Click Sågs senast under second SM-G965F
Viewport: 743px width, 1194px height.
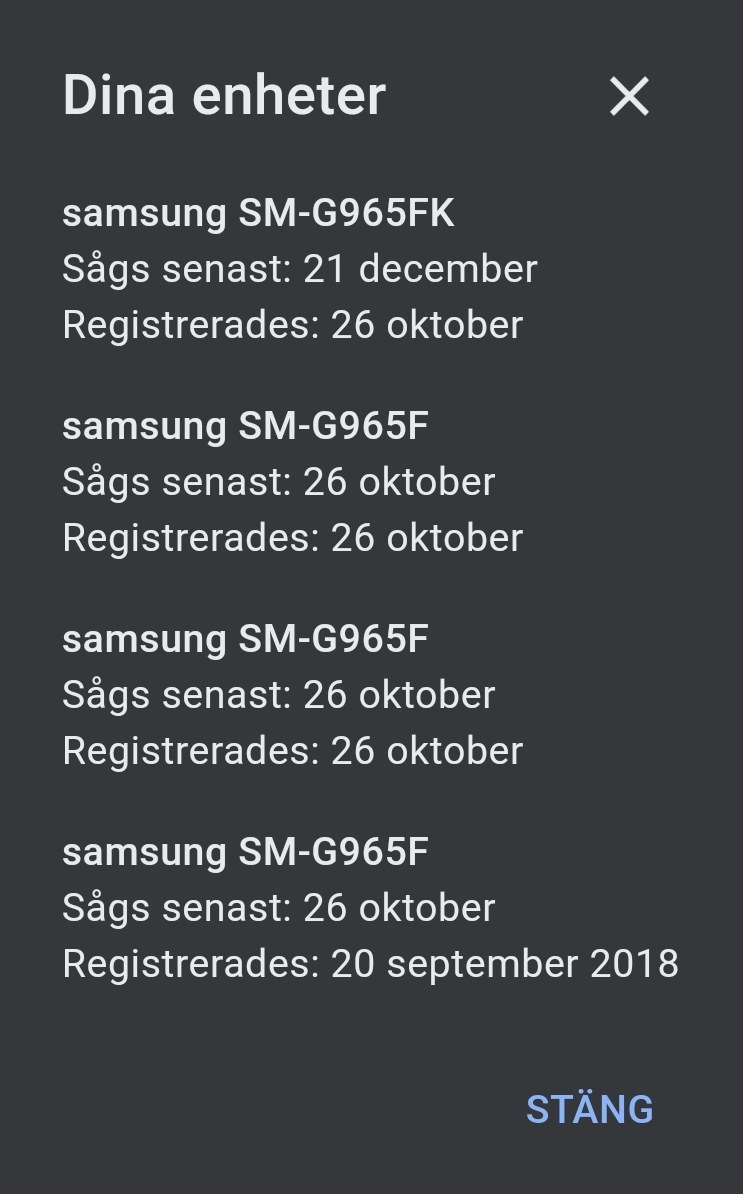pos(278,694)
